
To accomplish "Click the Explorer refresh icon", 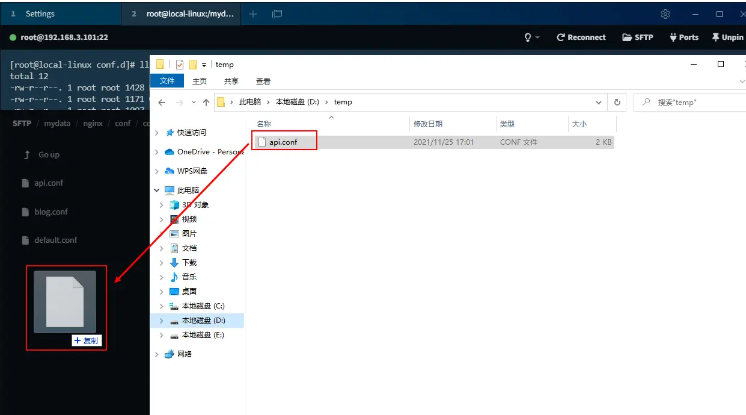I will click(x=617, y=102).
